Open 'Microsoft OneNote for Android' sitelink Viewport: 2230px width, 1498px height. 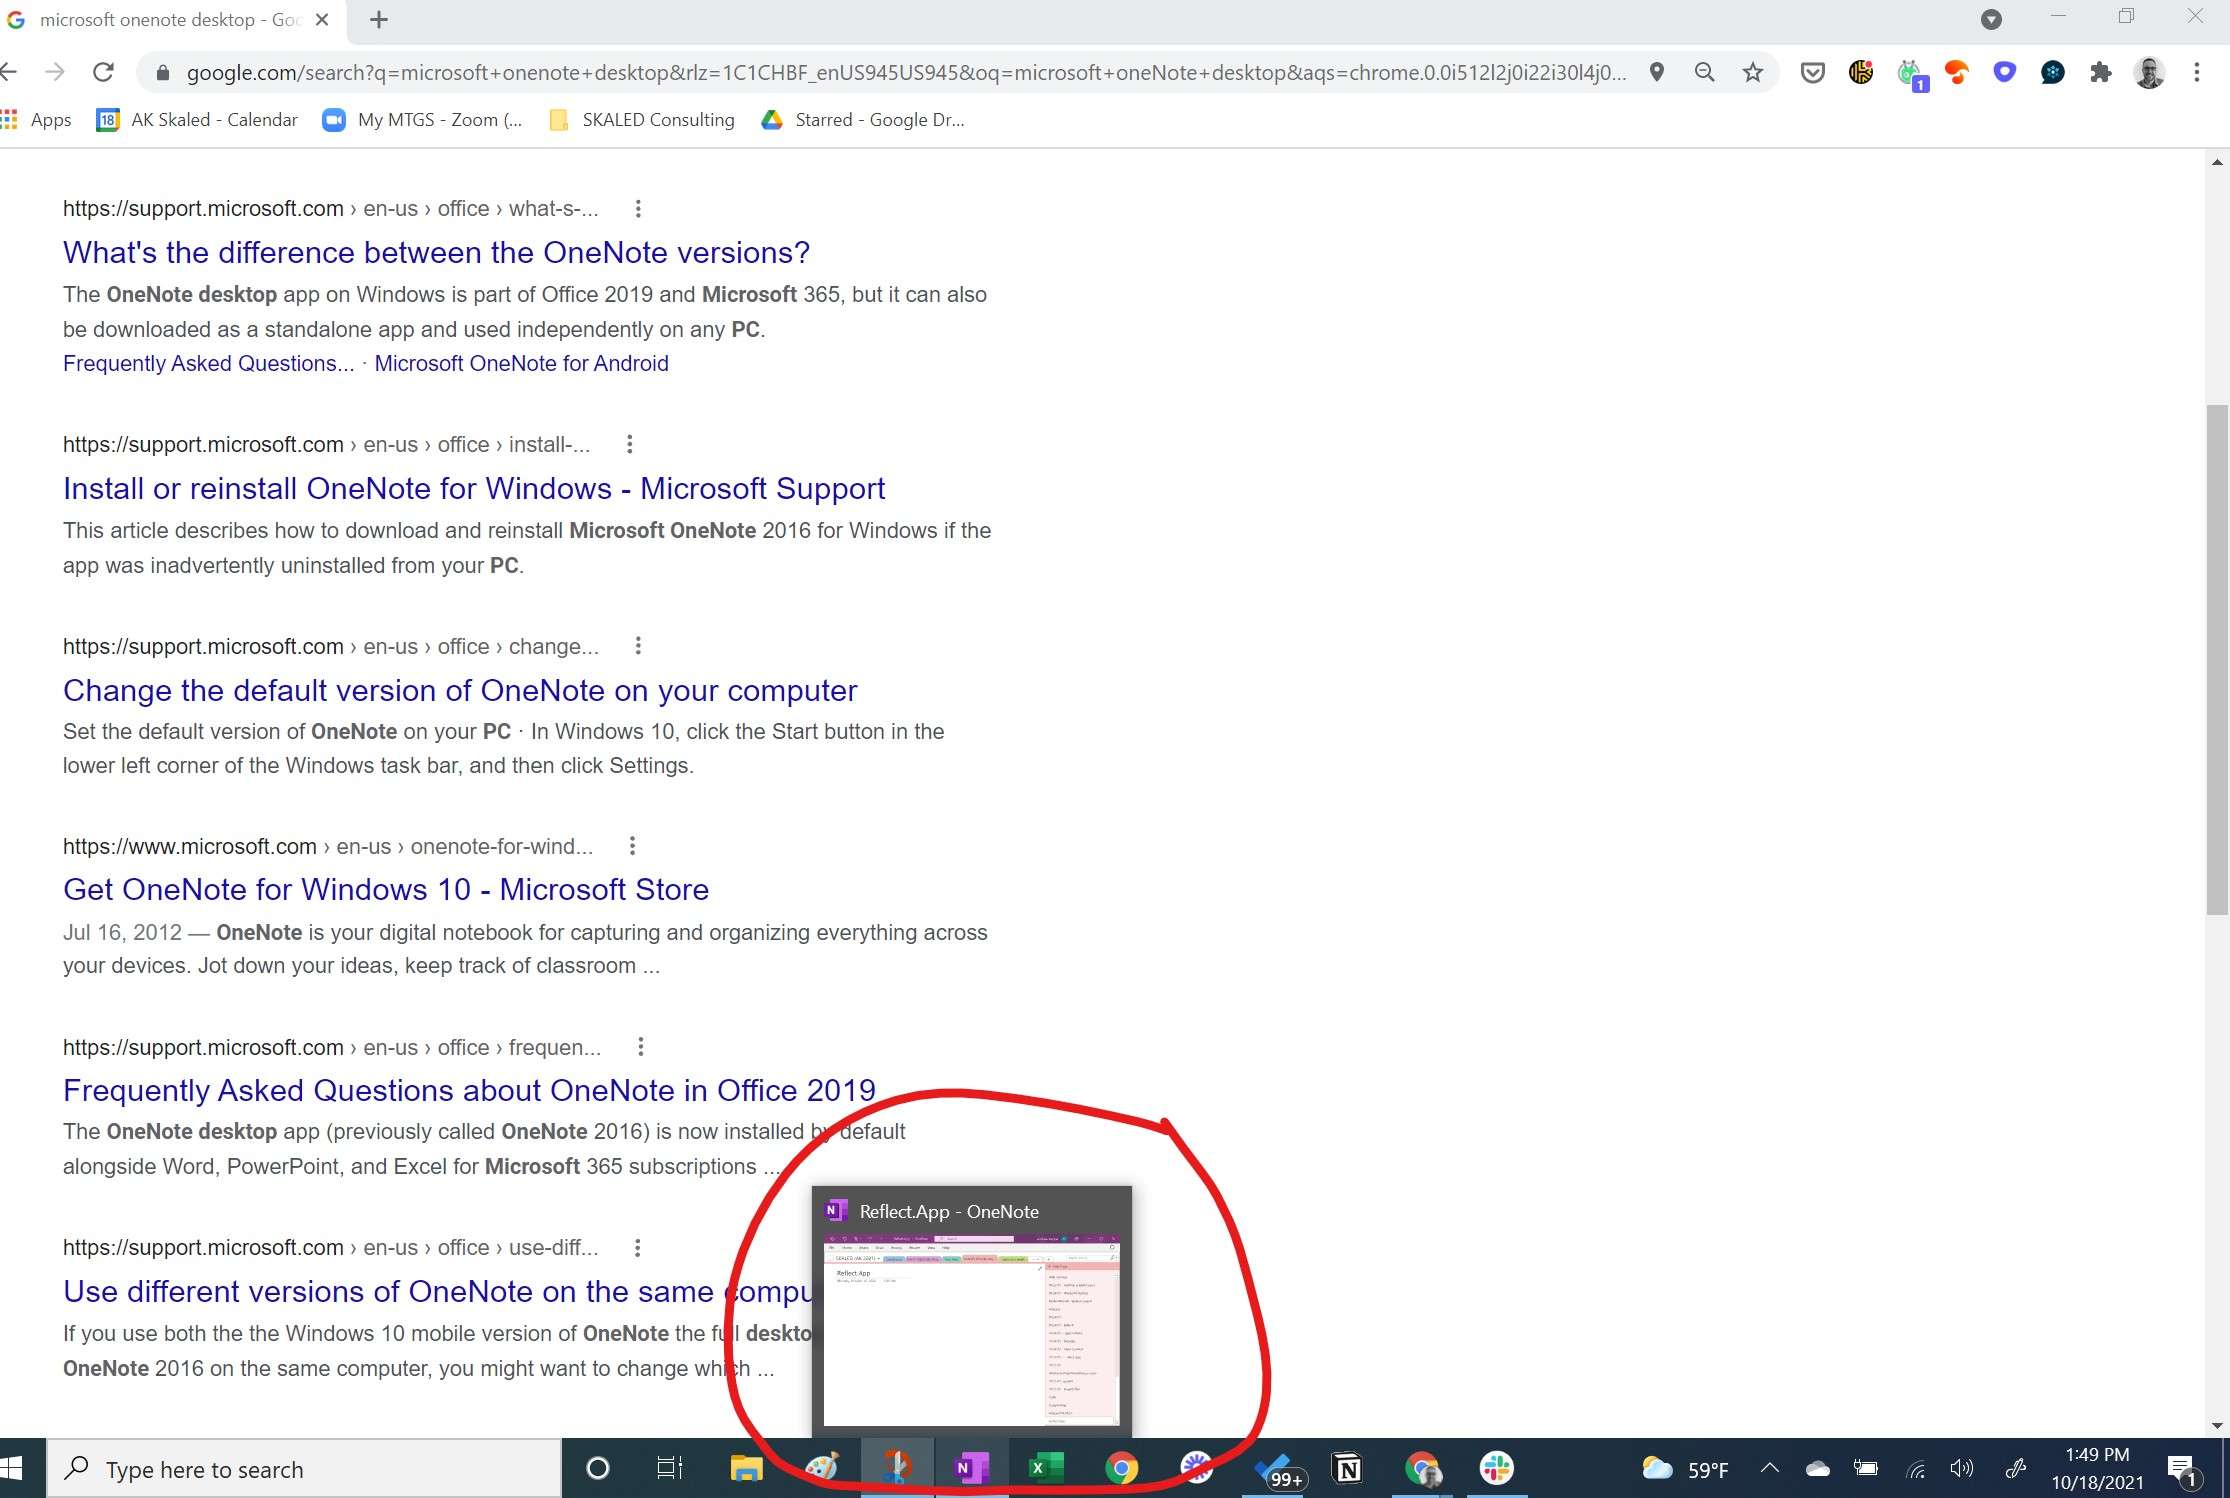(521, 363)
